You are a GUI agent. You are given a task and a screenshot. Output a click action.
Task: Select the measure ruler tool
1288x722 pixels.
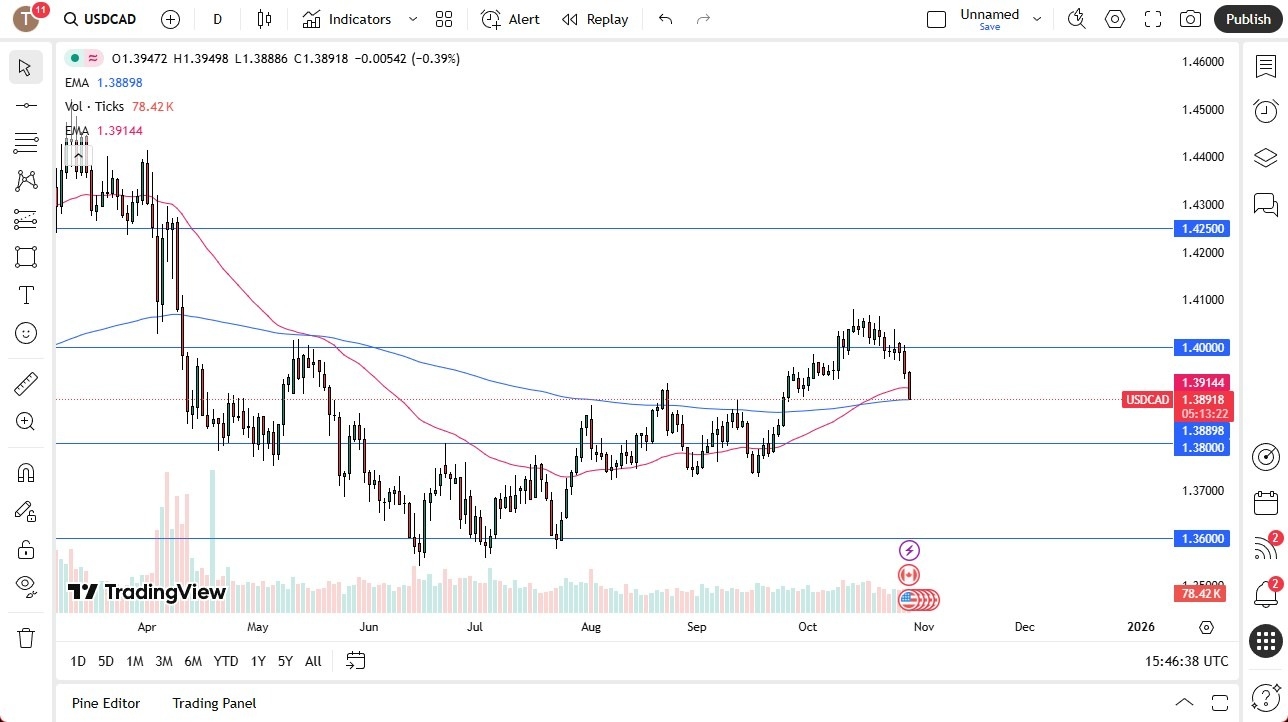26,383
